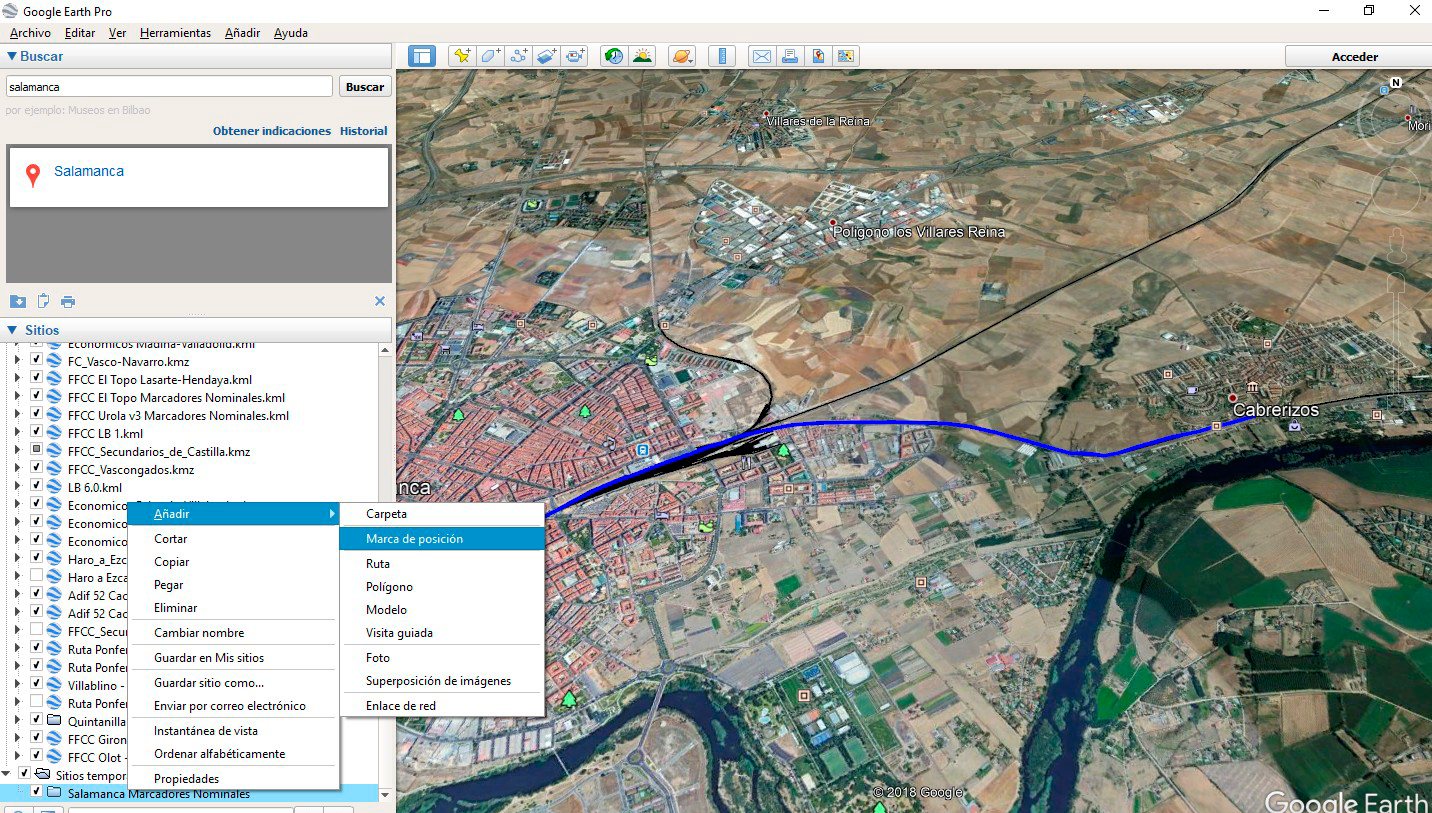Uncheck FFCC El Topo Marcadores Nominales checkbox
Screen dimensions: 1432x813
click(x=36, y=397)
